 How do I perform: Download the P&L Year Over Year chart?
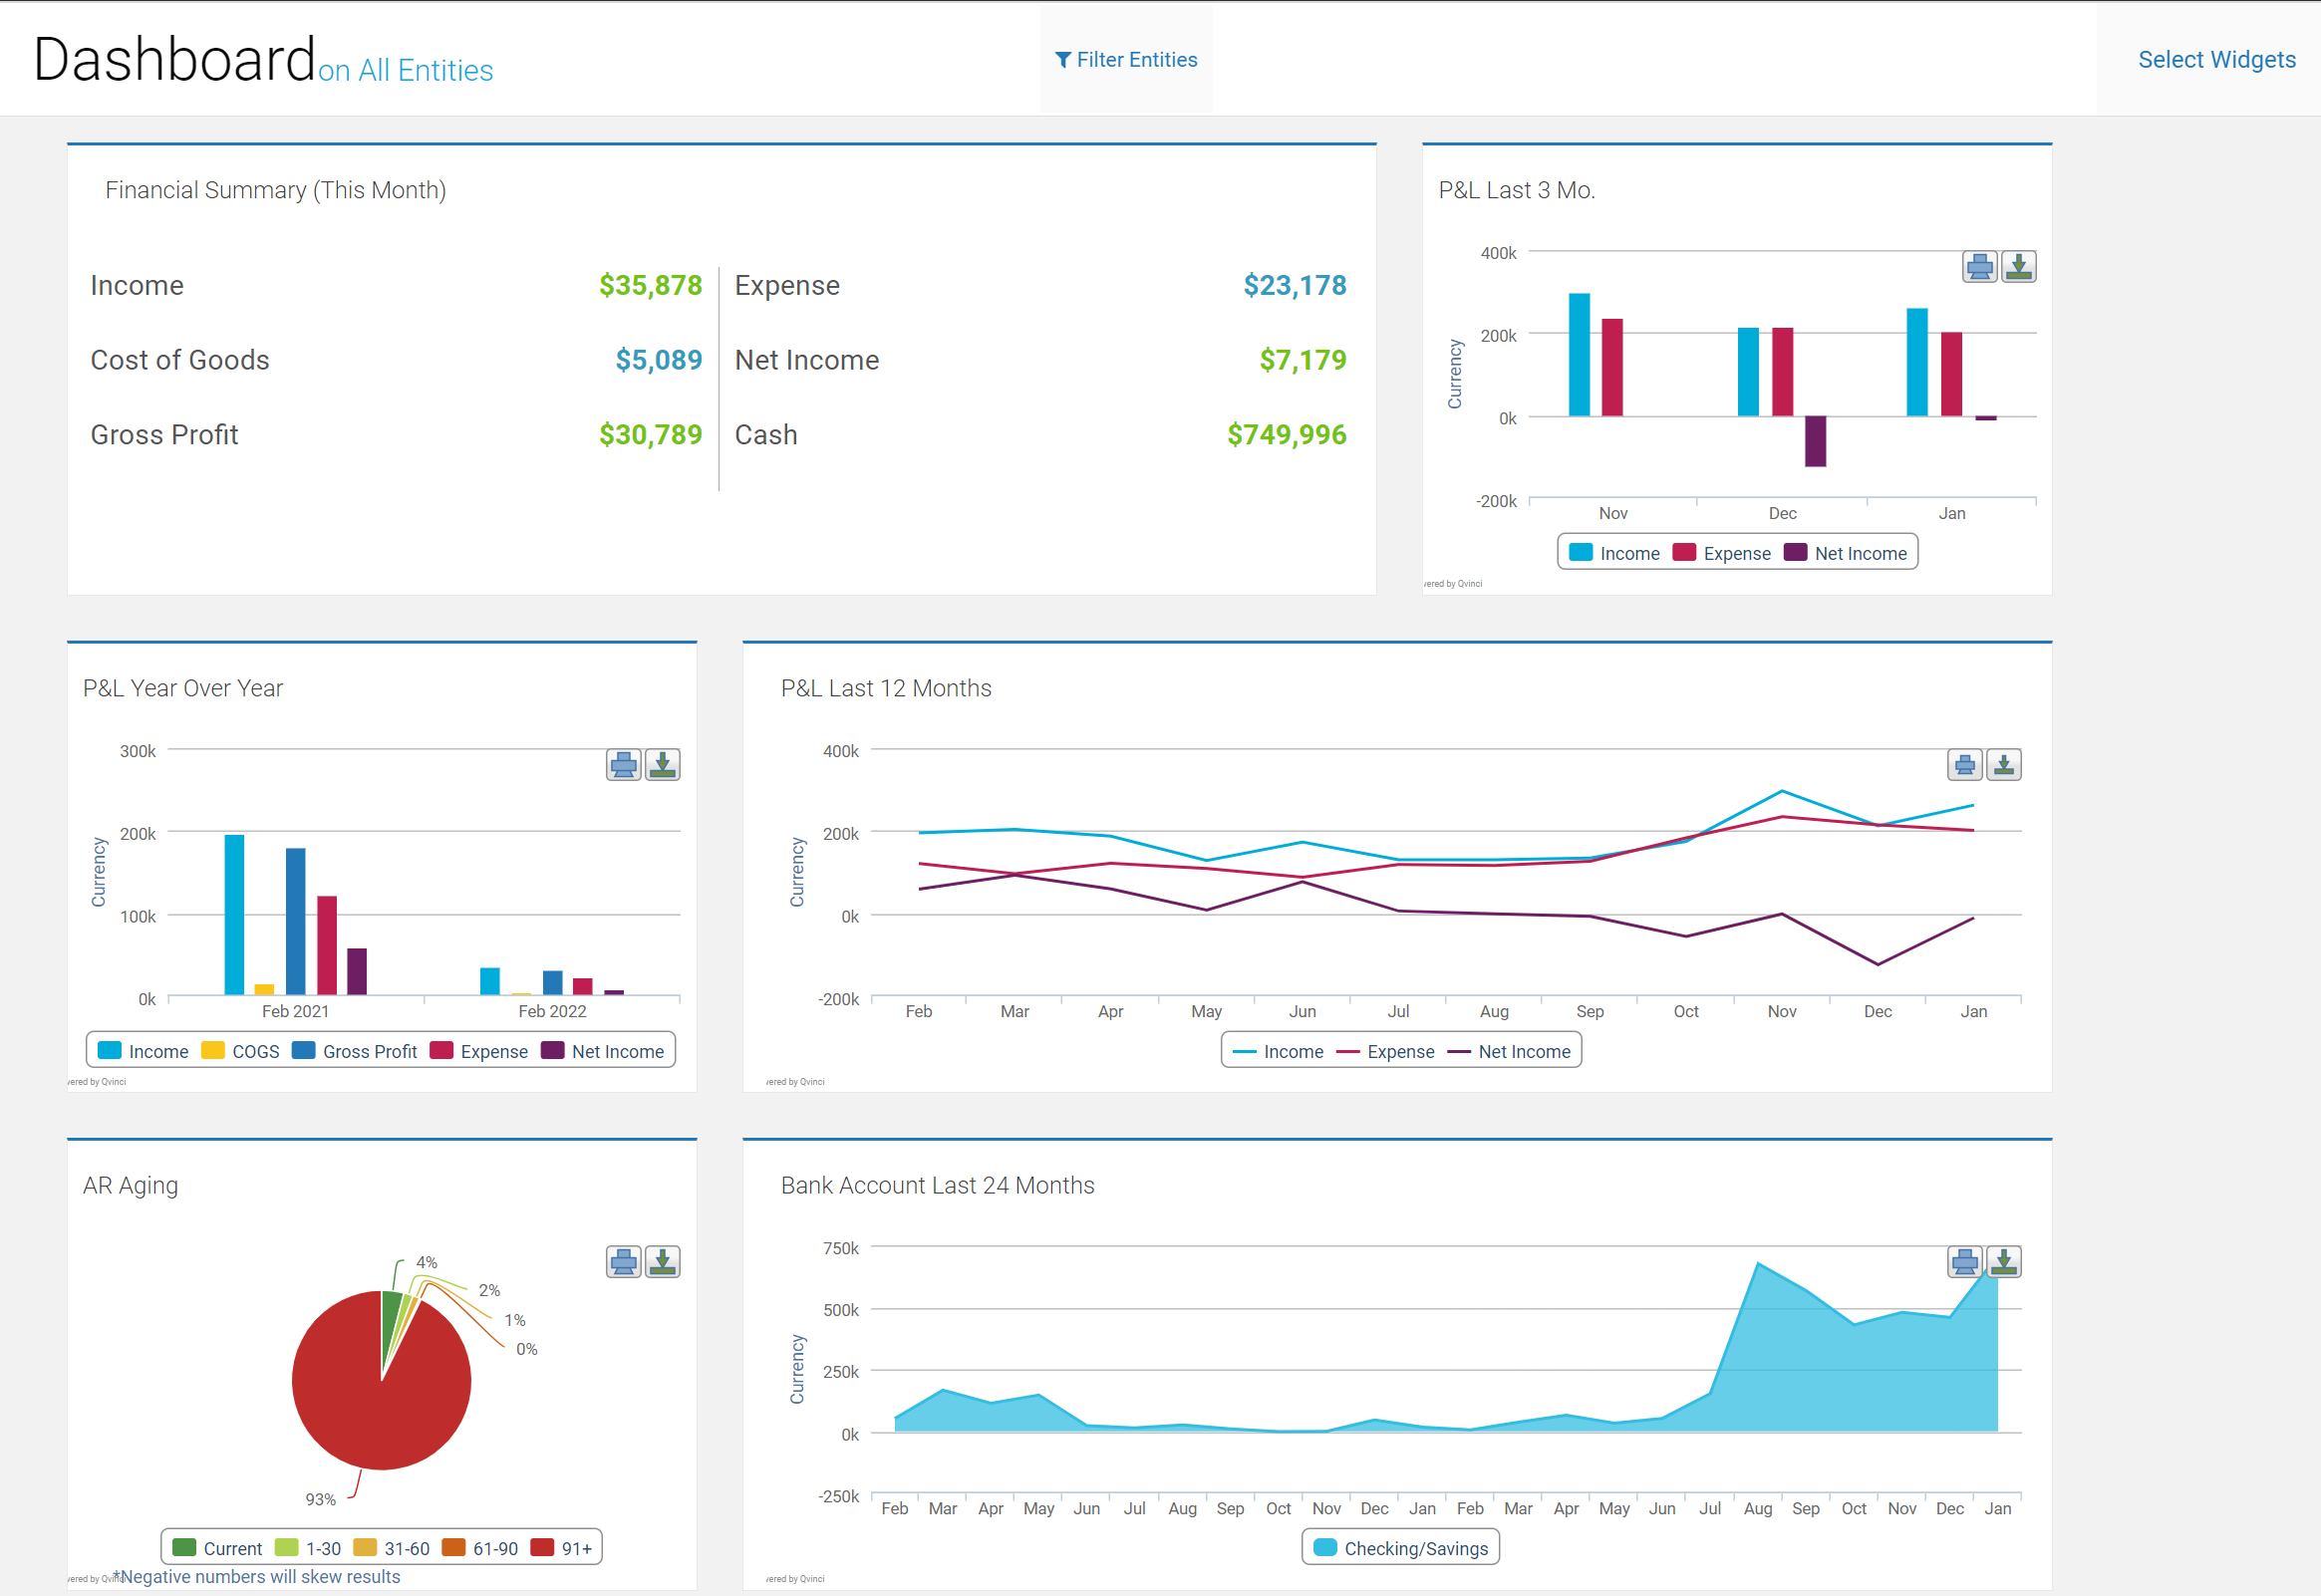(663, 765)
